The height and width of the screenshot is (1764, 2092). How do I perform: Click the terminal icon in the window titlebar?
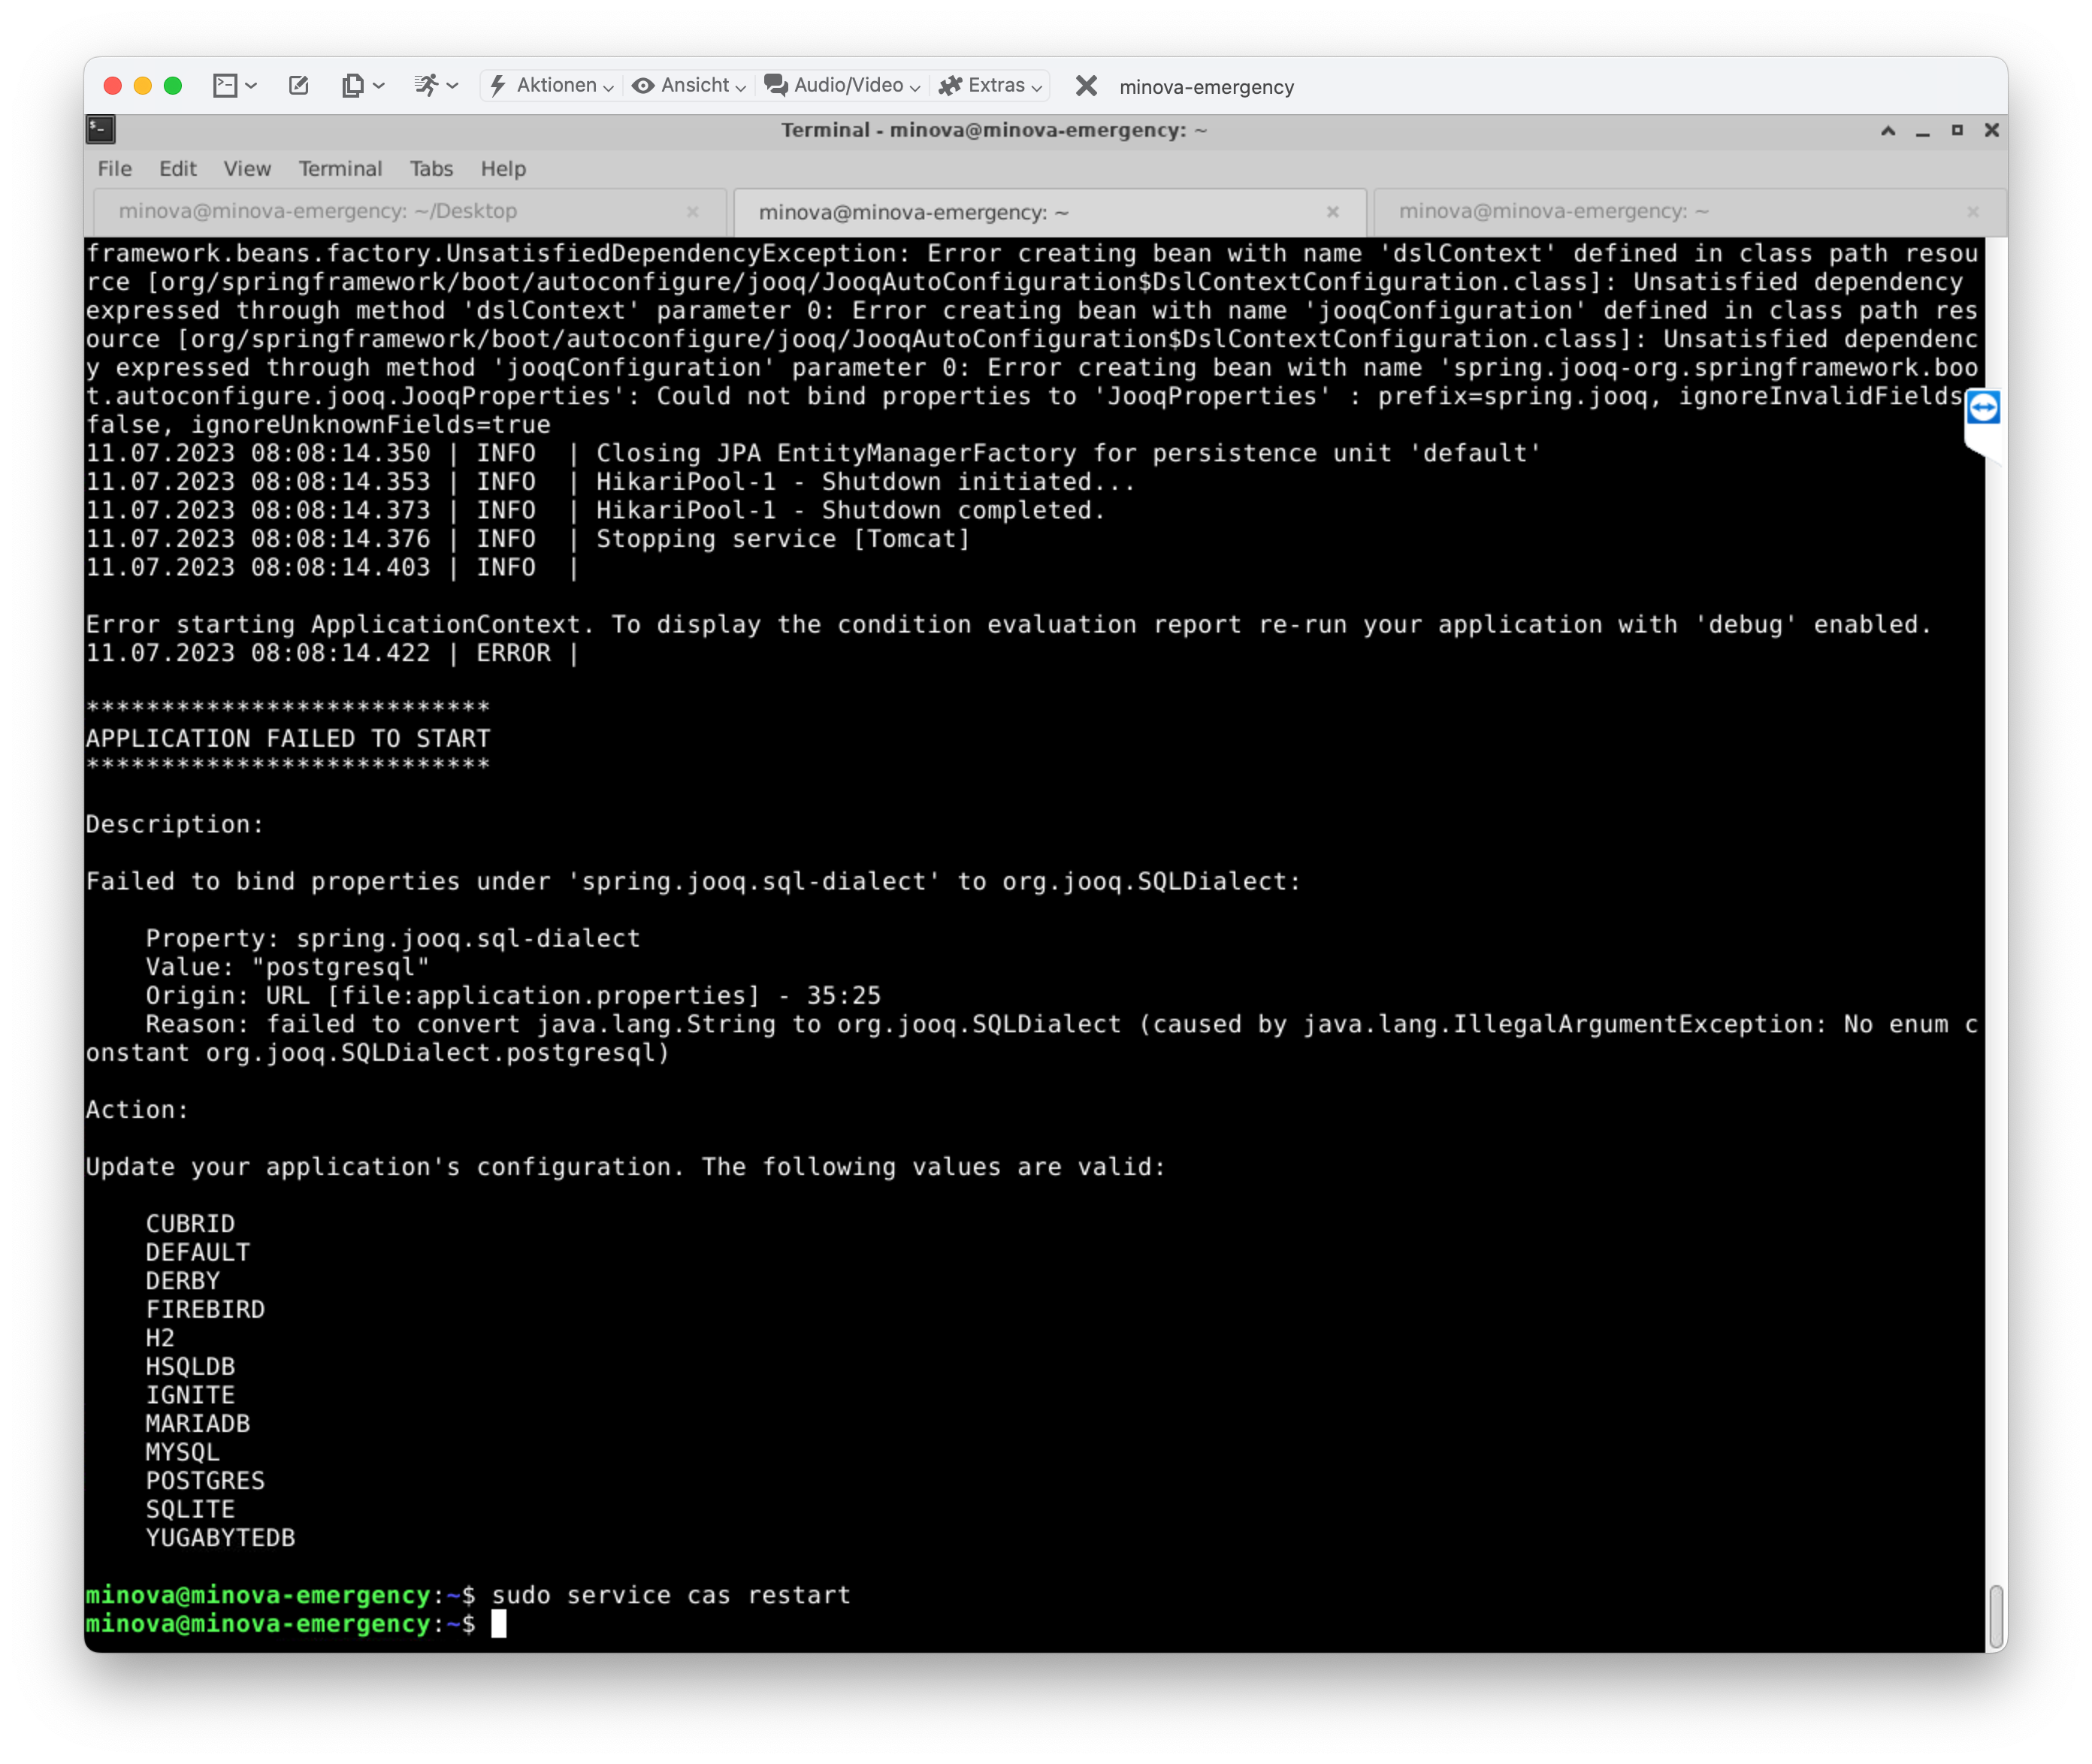tap(101, 130)
